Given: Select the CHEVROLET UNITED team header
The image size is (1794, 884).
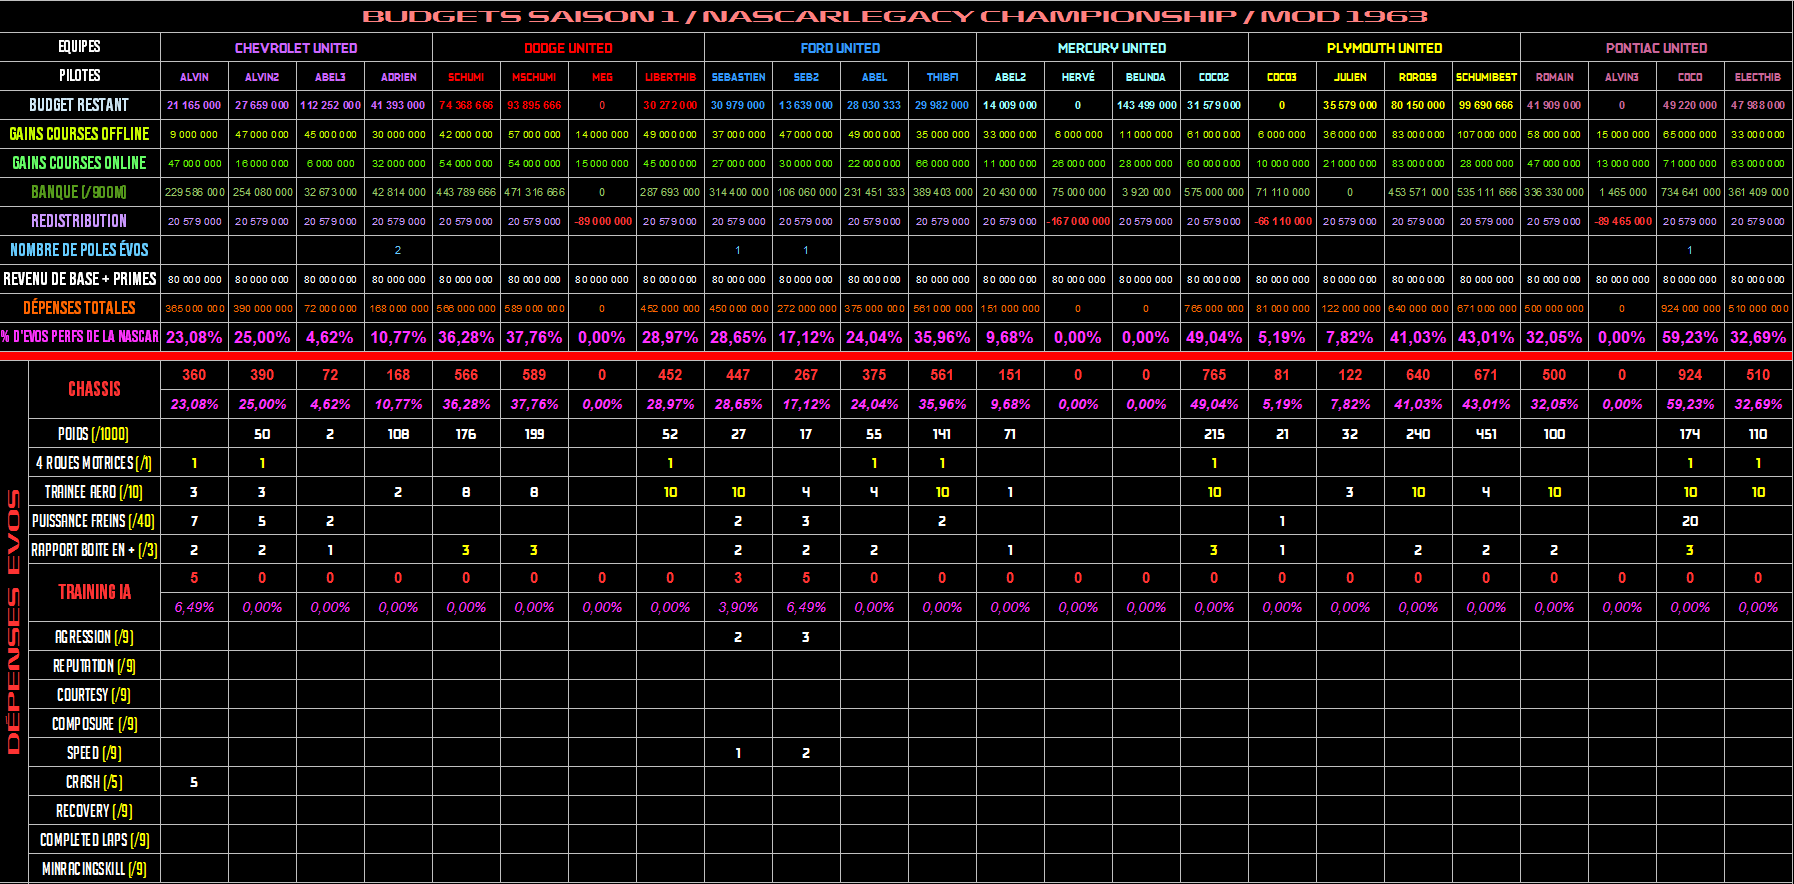Looking at the screenshot, I should [x=296, y=48].
